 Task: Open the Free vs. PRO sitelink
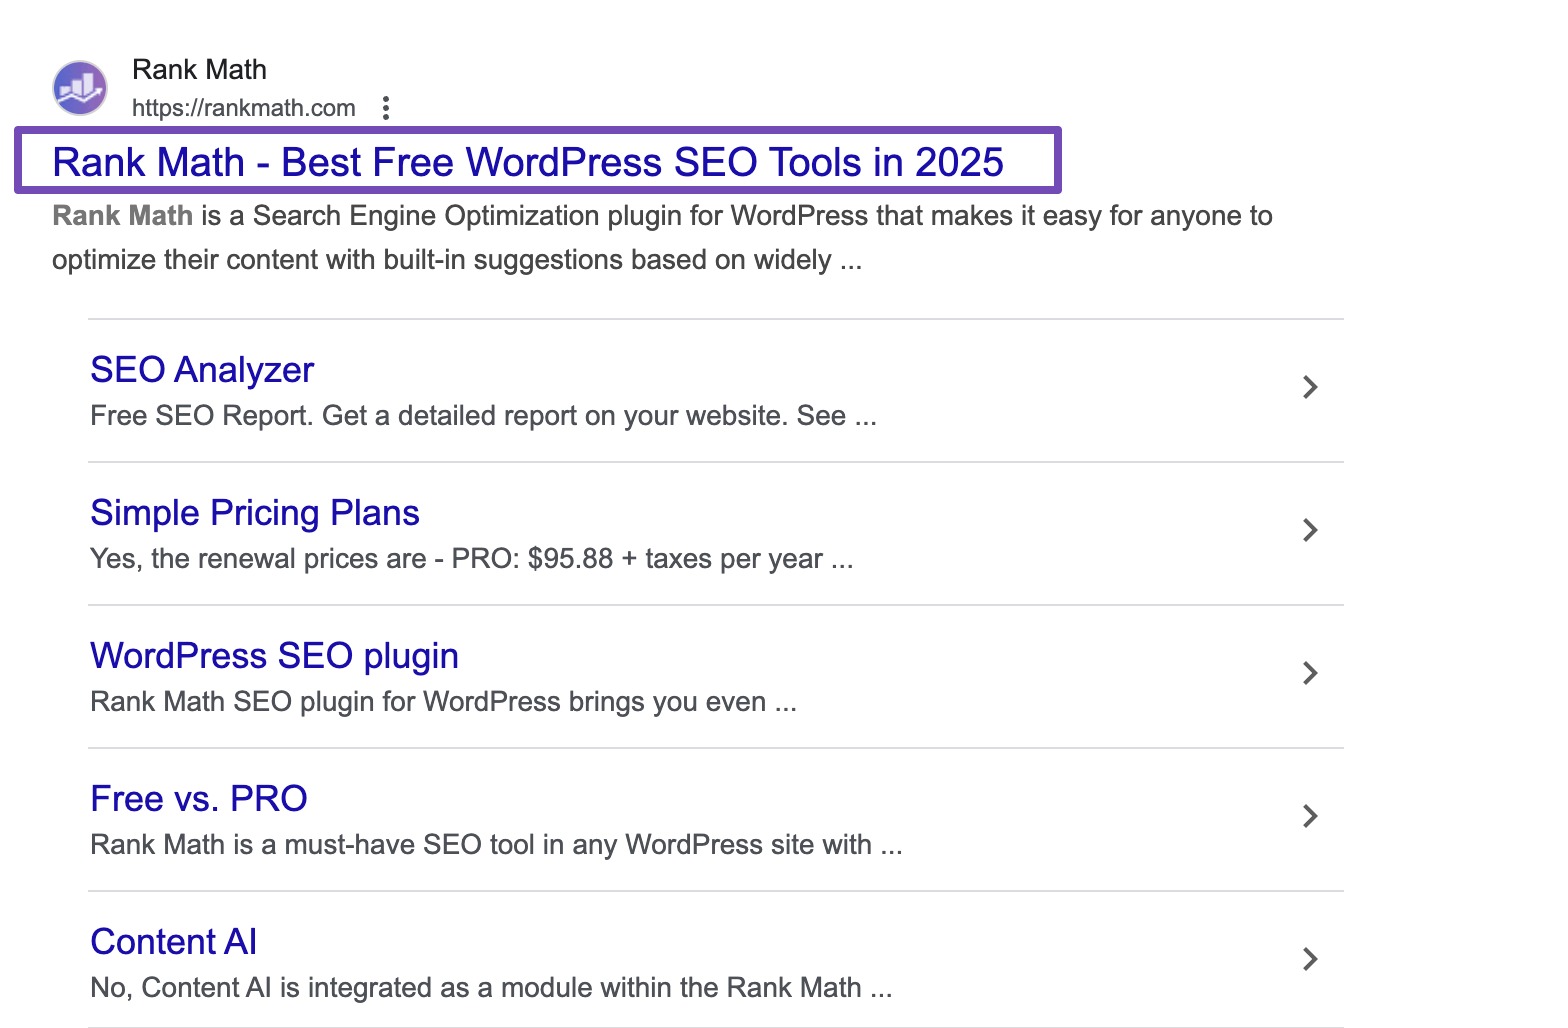pos(199,799)
